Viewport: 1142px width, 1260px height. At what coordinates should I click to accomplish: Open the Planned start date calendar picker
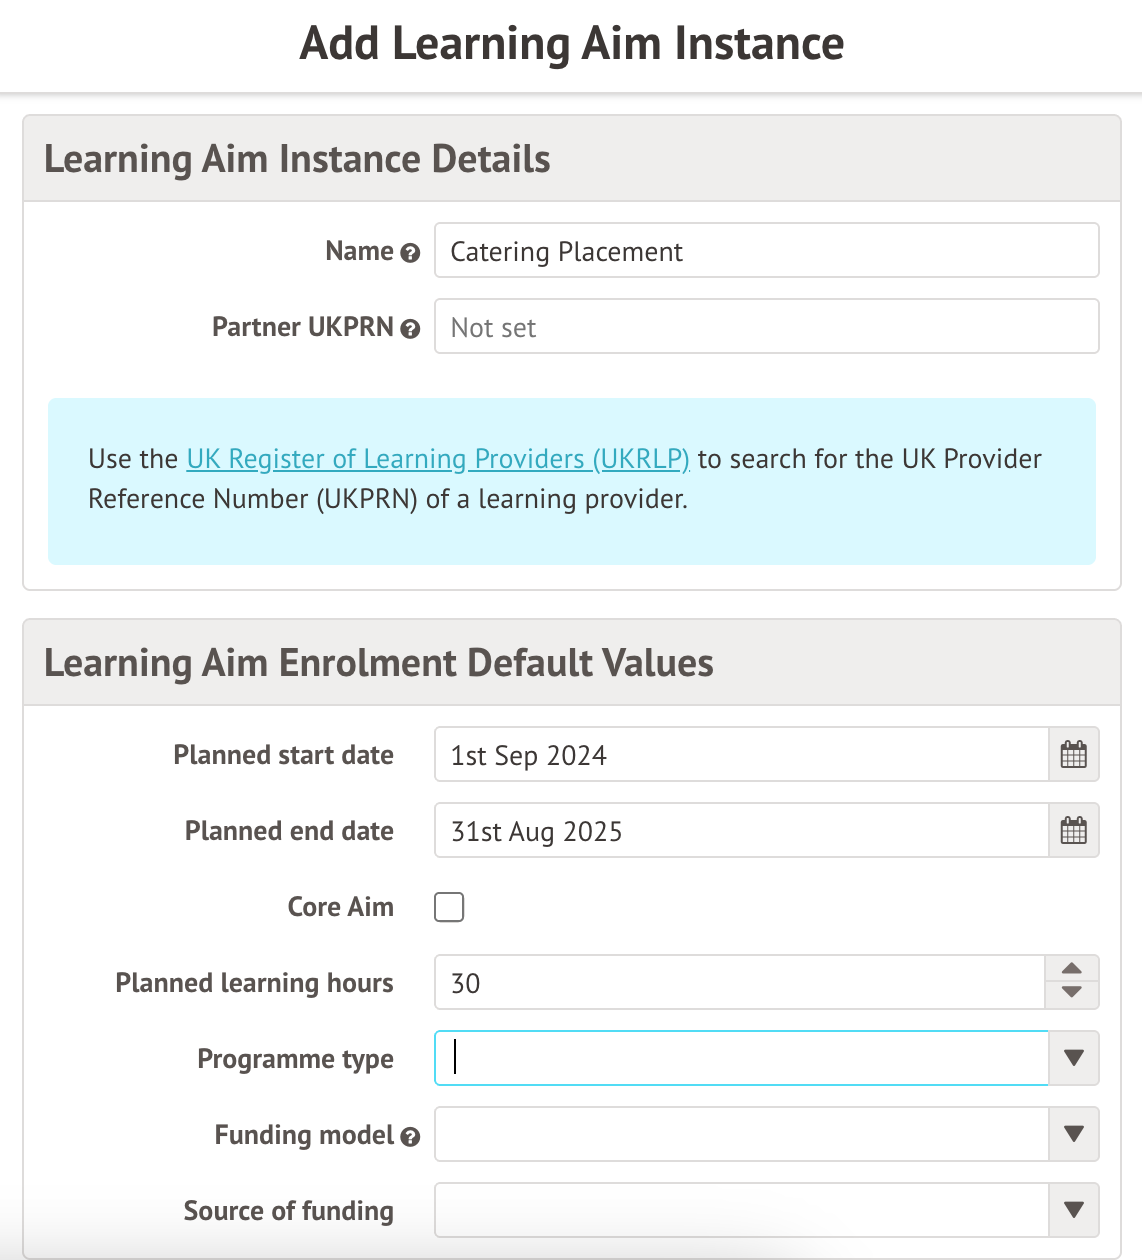click(x=1073, y=755)
